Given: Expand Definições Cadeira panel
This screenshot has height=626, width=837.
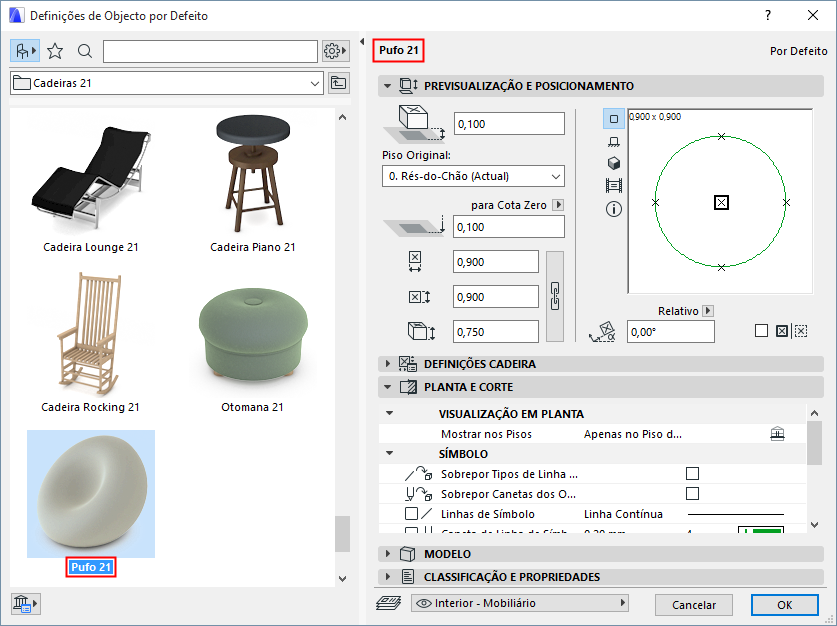Looking at the screenshot, I should pos(388,364).
